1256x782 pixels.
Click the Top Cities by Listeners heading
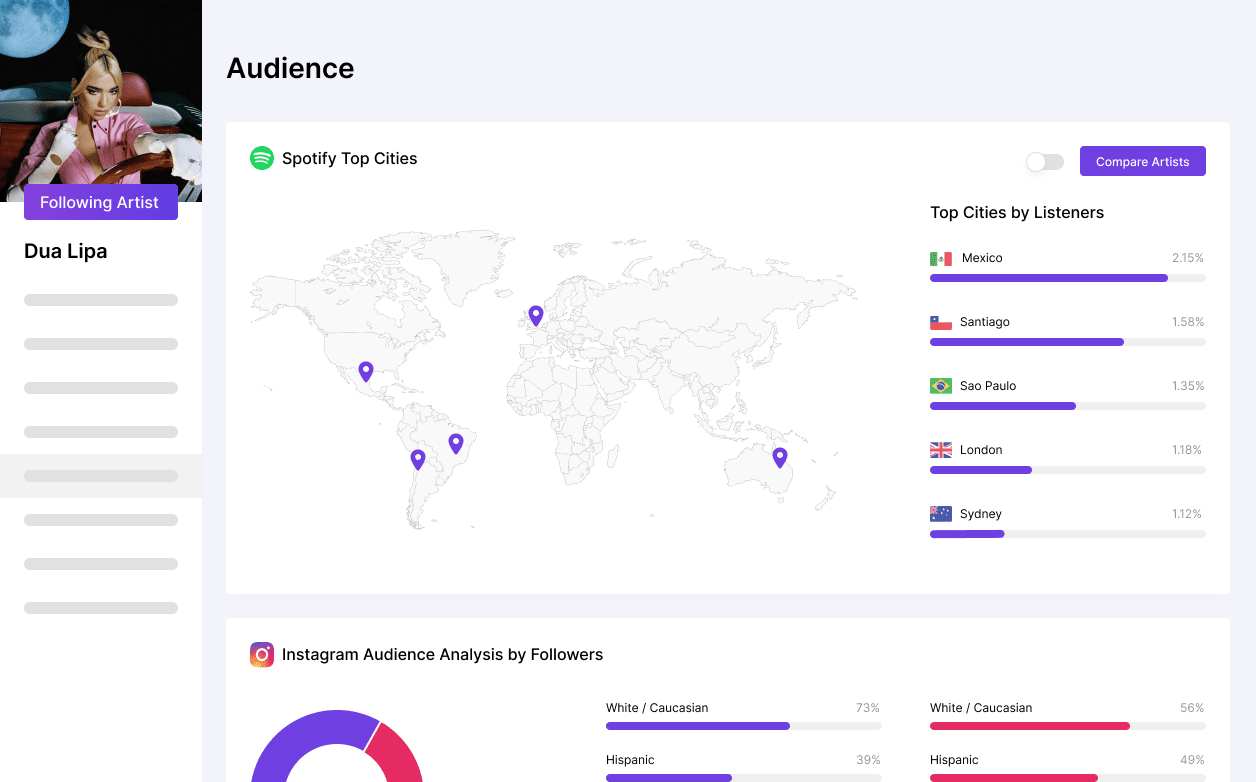tap(1017, 212)
